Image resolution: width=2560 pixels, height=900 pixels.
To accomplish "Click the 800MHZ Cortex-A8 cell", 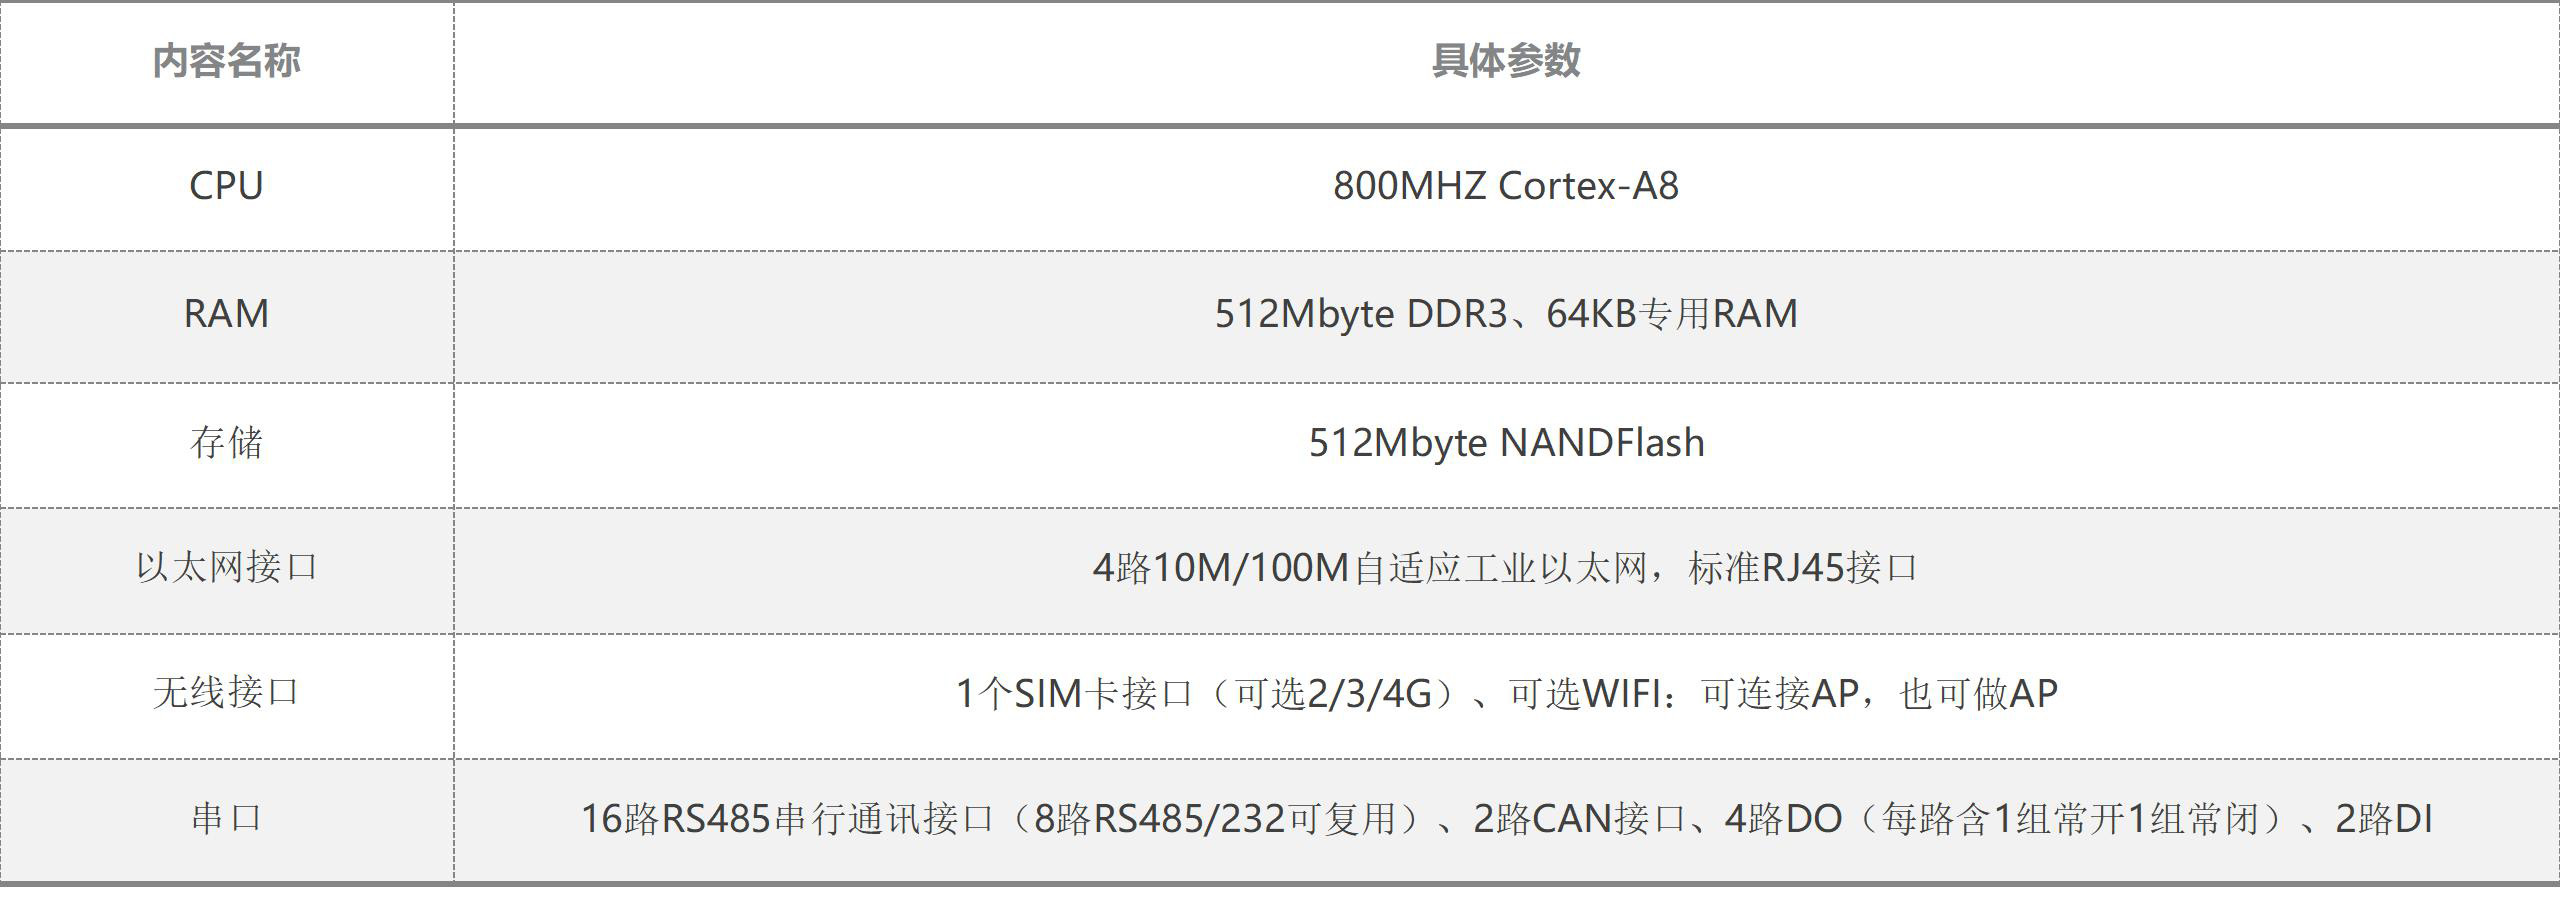I will pyautogui.click(x=1506, y=186).
